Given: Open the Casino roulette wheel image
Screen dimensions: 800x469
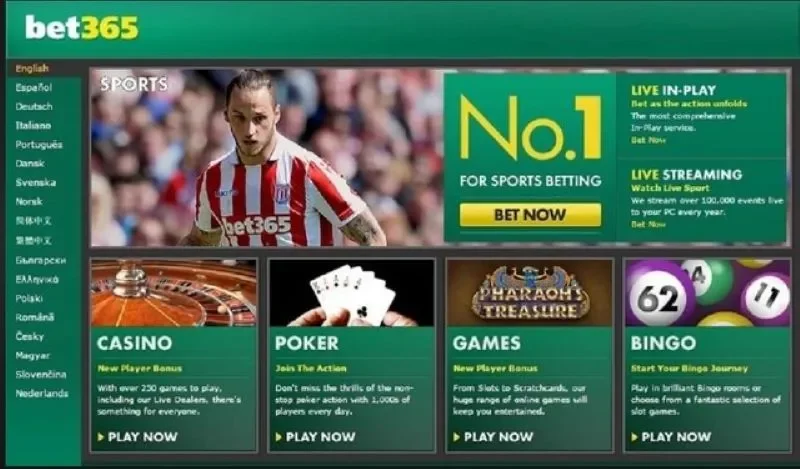Looking at the screenshot, I should [173, 292].
